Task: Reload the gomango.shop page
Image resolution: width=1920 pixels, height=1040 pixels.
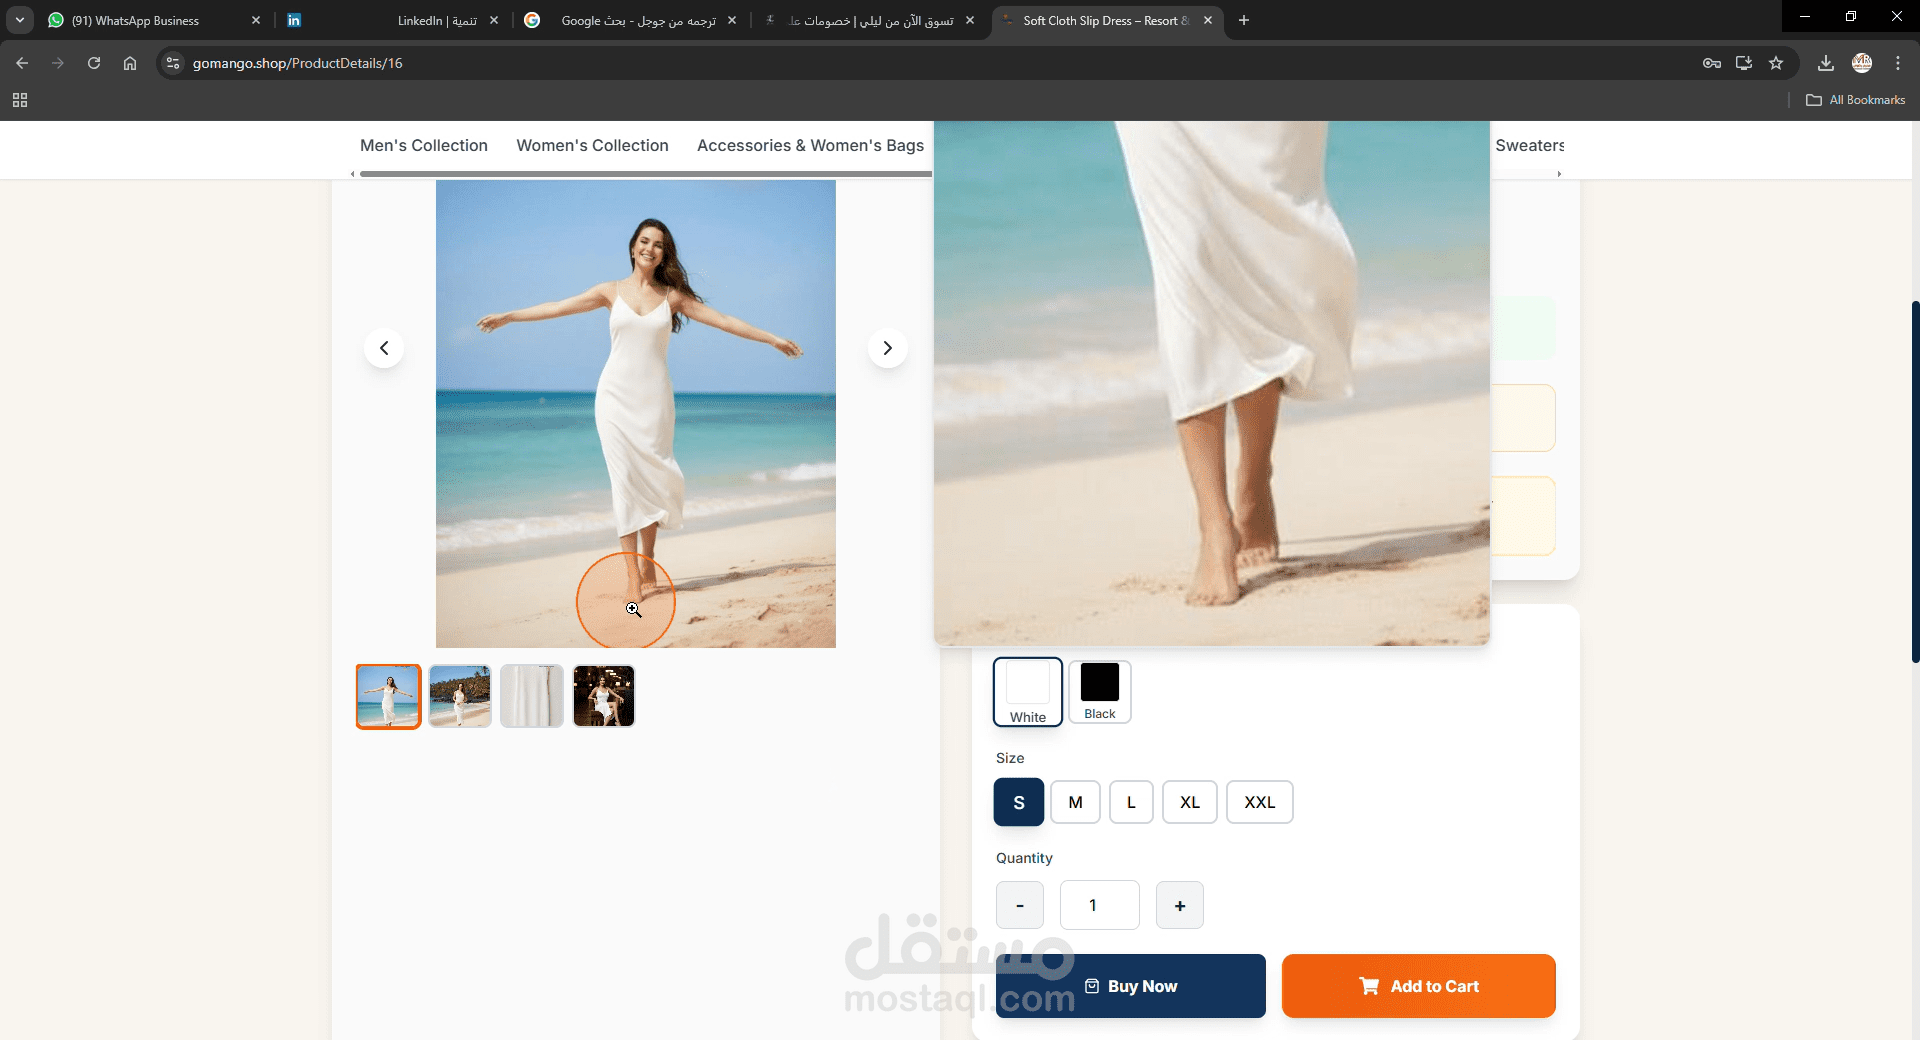Action: click(94, 63)
